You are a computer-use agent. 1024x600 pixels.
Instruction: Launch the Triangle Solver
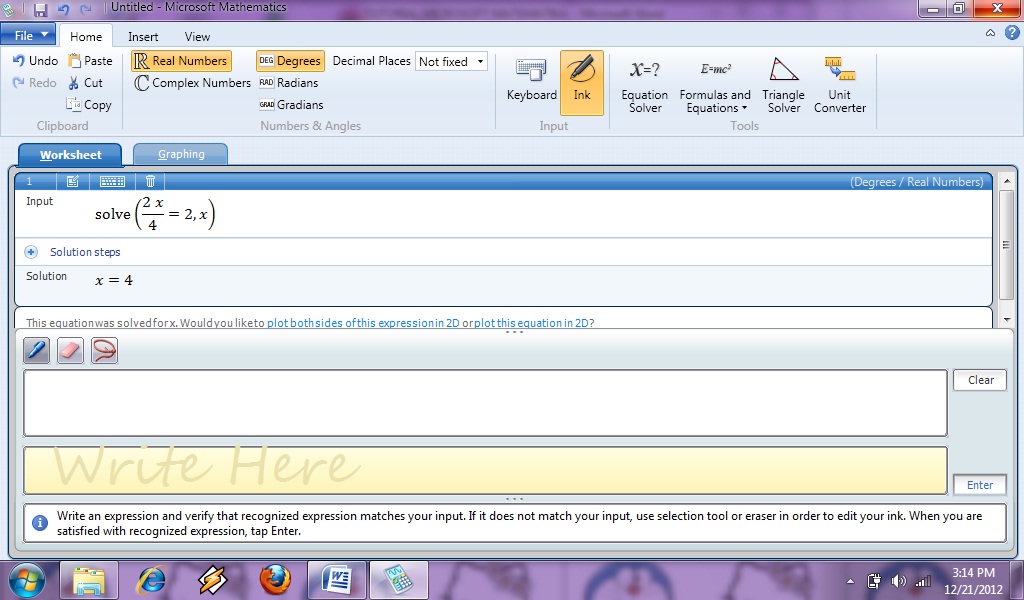click(784, 86)
